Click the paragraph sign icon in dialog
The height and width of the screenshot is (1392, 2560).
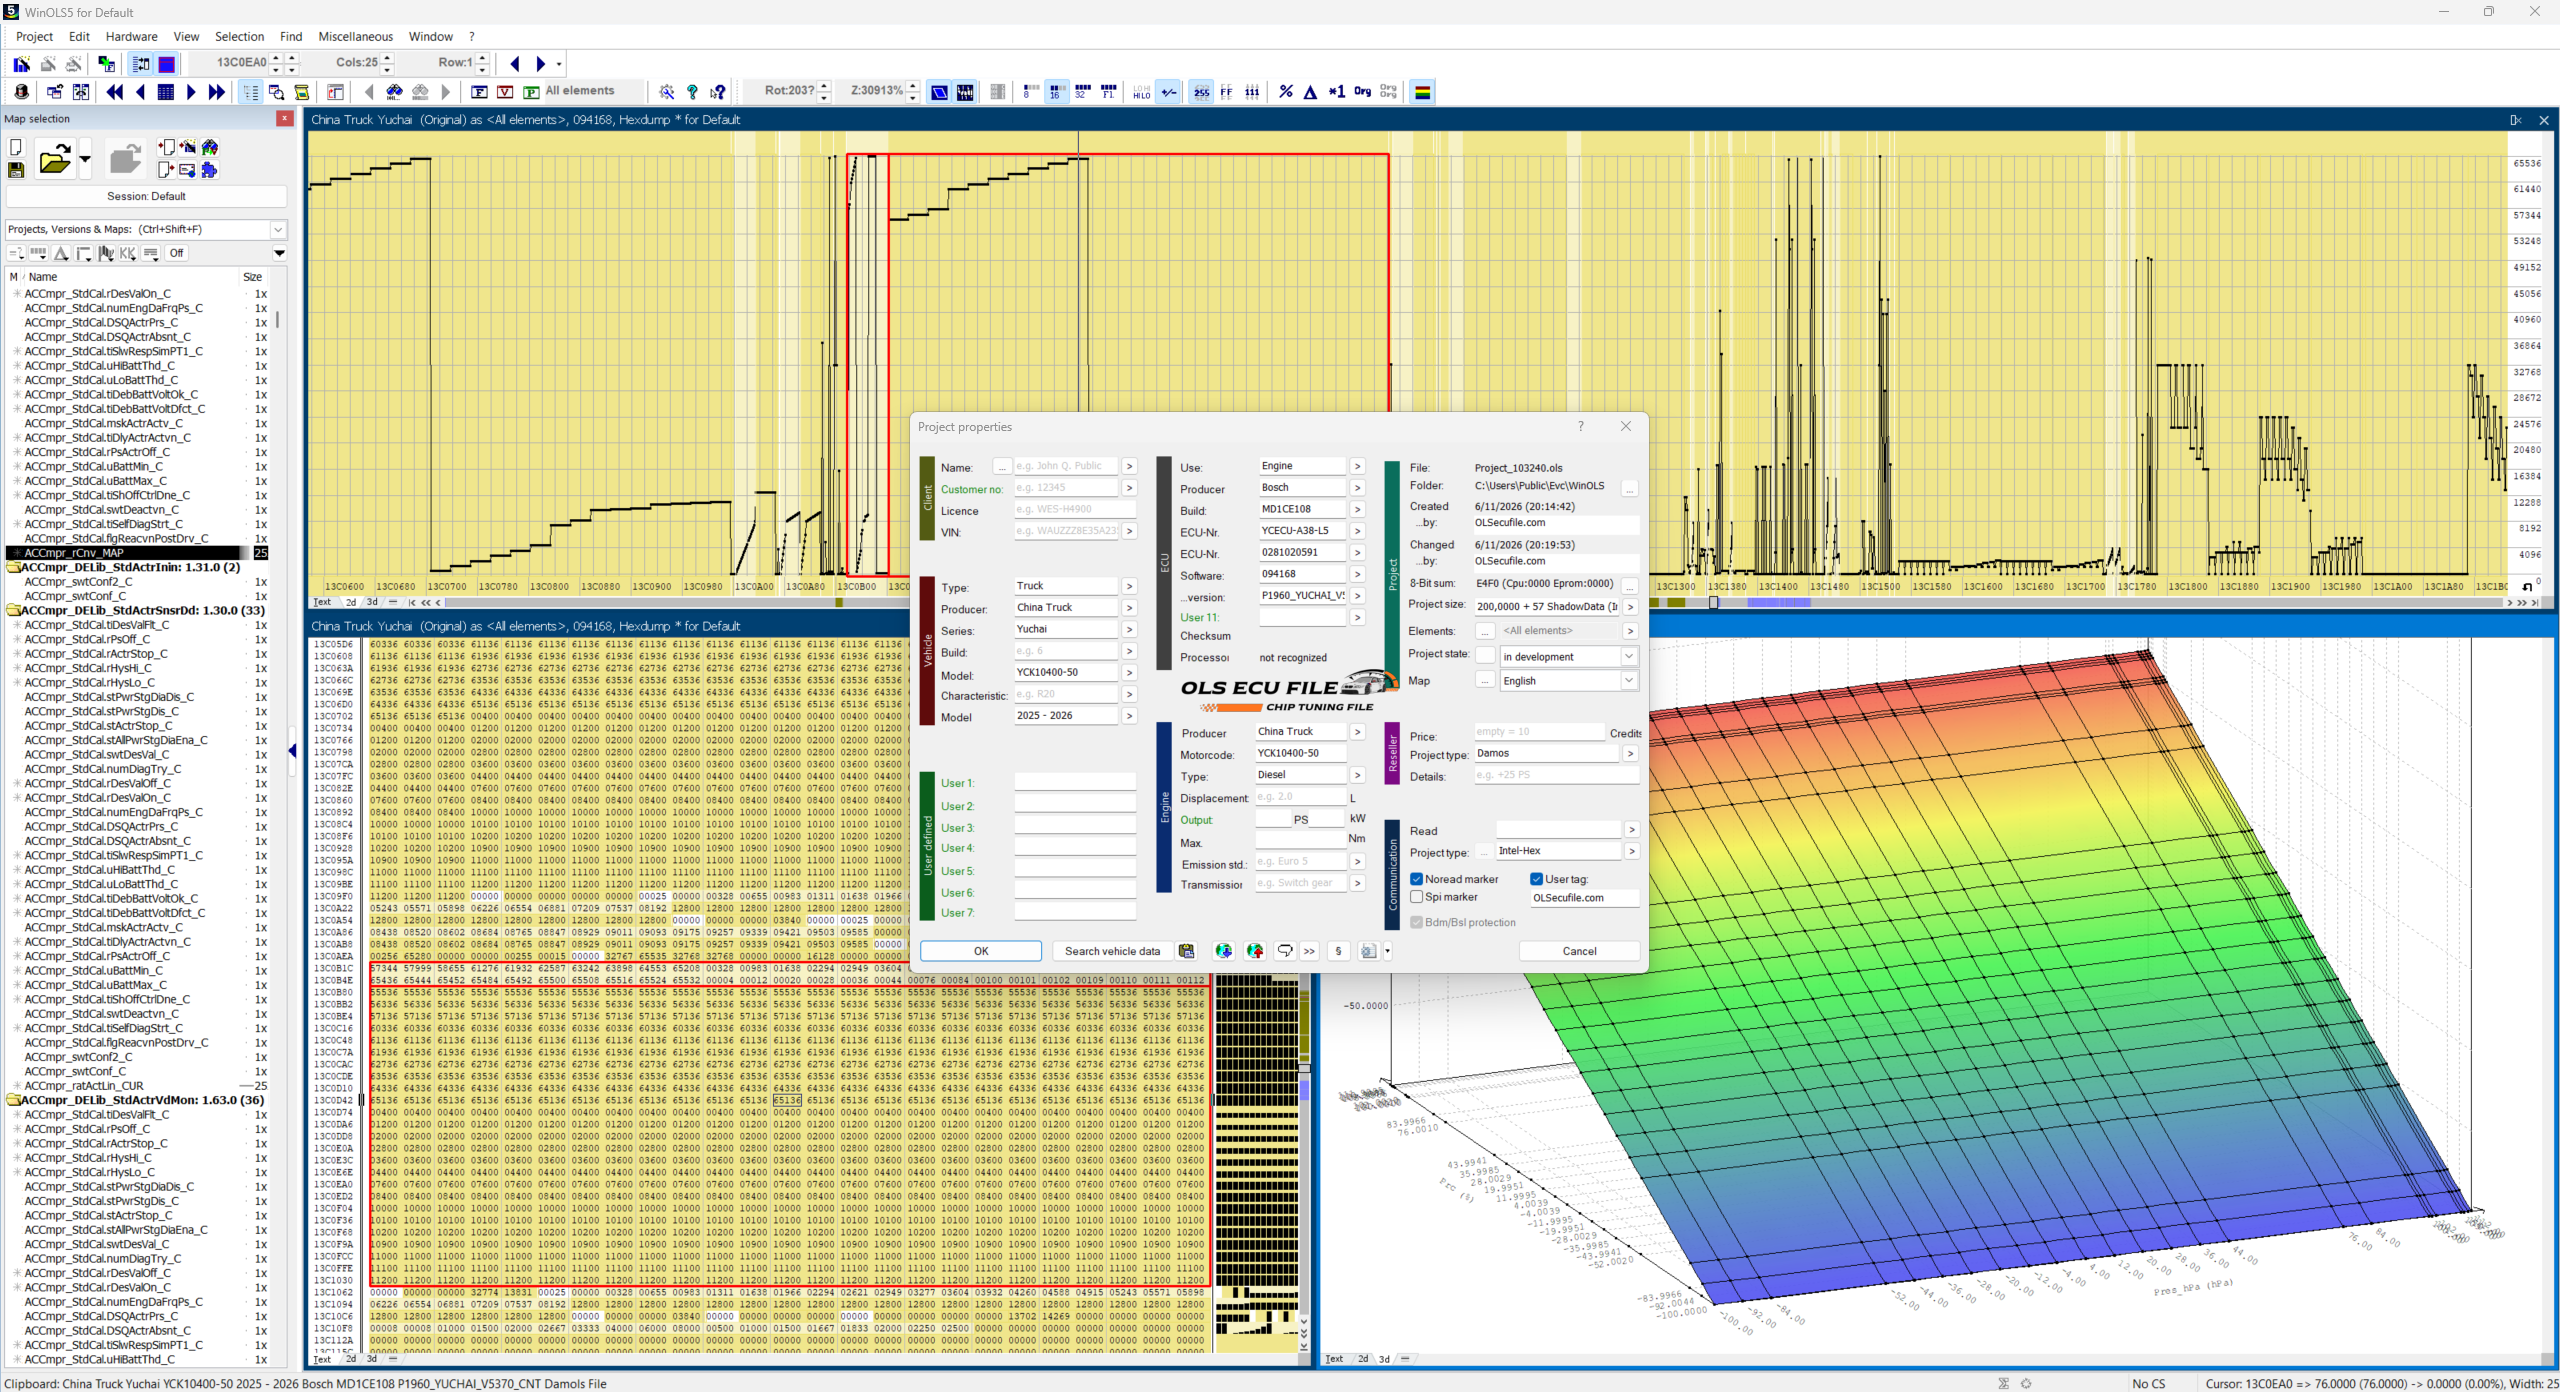1338,951
